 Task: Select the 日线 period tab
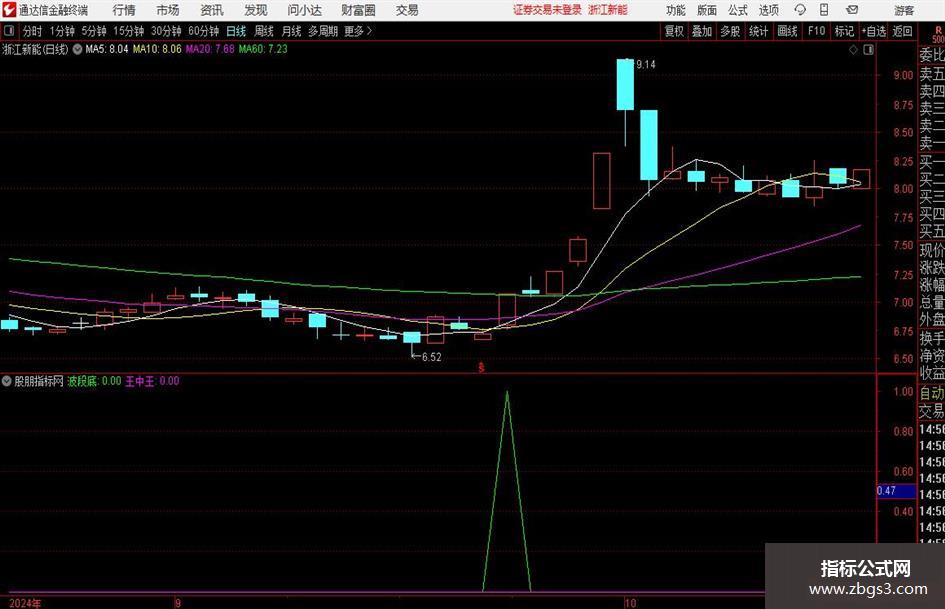pyautogui.click(x=236, y=31)
